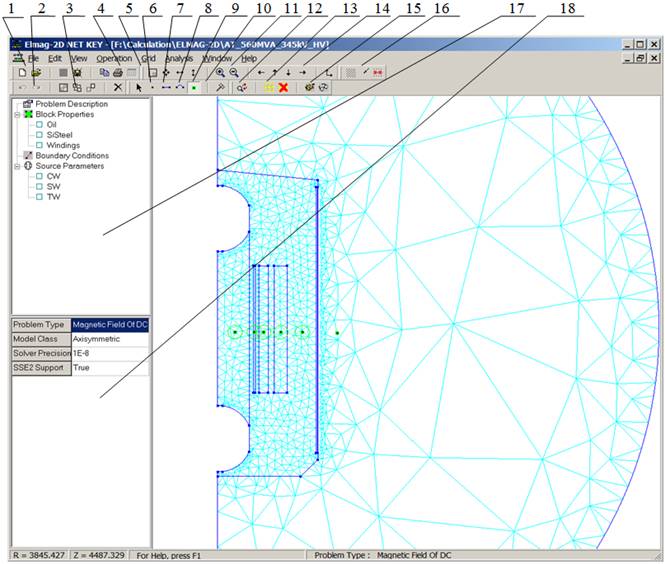Select the arc drawing tool
The height and width of the screenshot is (564, 665).
click(180, 87)
